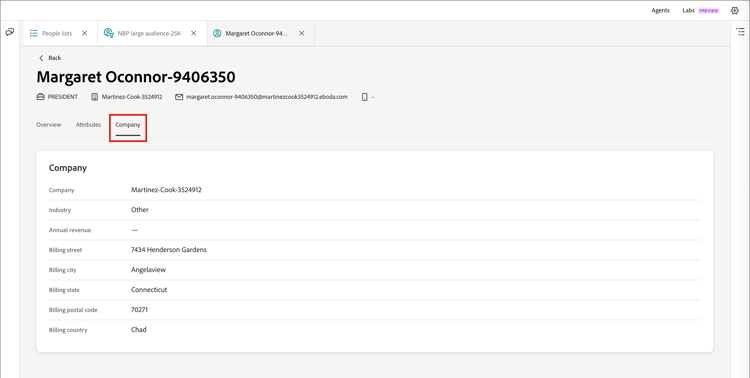Viewport: 750px width, 378px height.
Task: Click the Margaret Oconnor-9406350 heading
Action: click(136, 77)
